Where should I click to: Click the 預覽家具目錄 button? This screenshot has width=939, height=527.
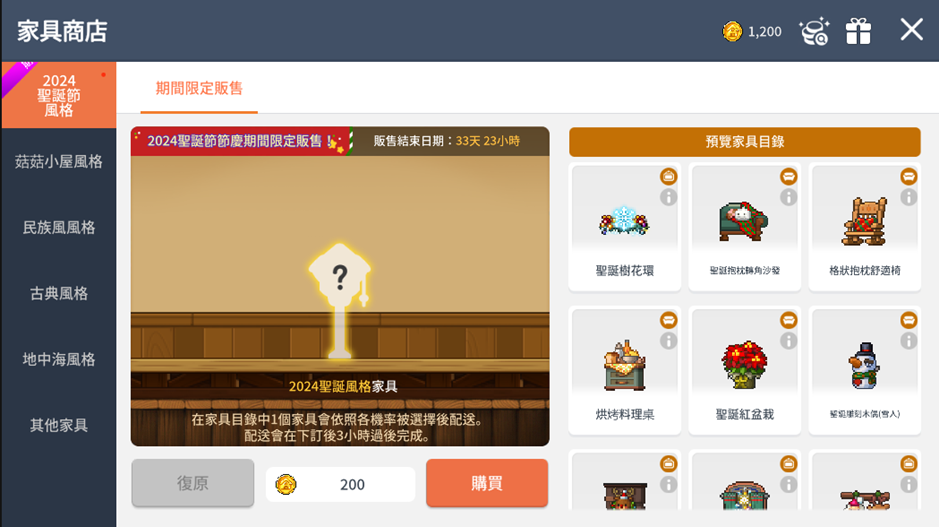[744, 142]
